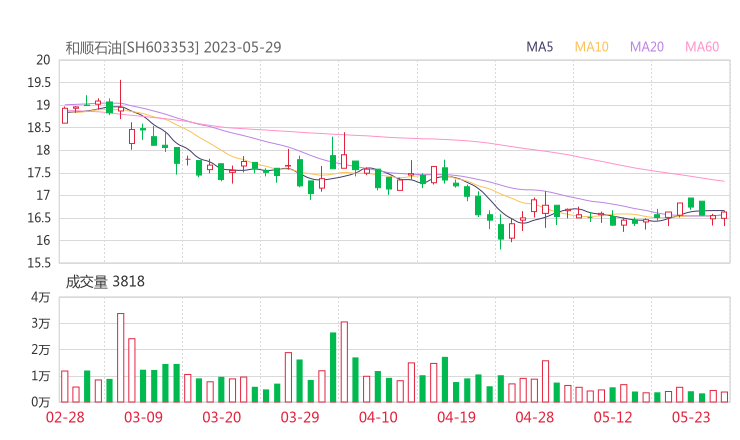Click the 3万 volume axis label
Image resolution: width=740 pixels, height=440 pixels.
click(x=41, y=324)
